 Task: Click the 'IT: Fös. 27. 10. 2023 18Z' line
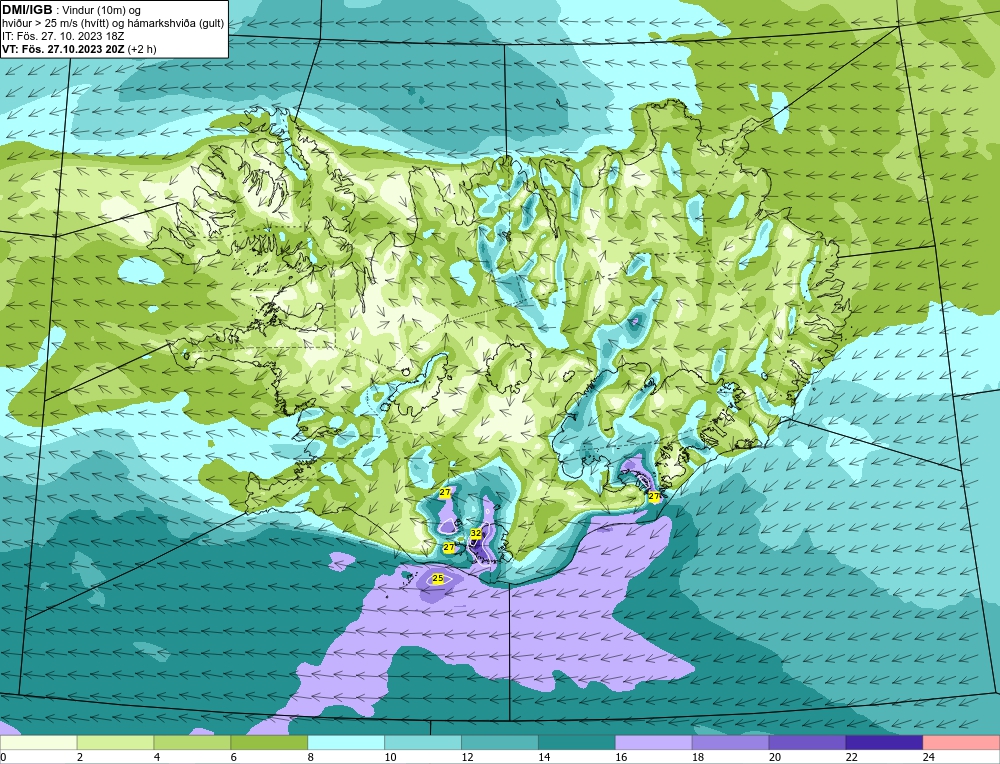point(63,36)
